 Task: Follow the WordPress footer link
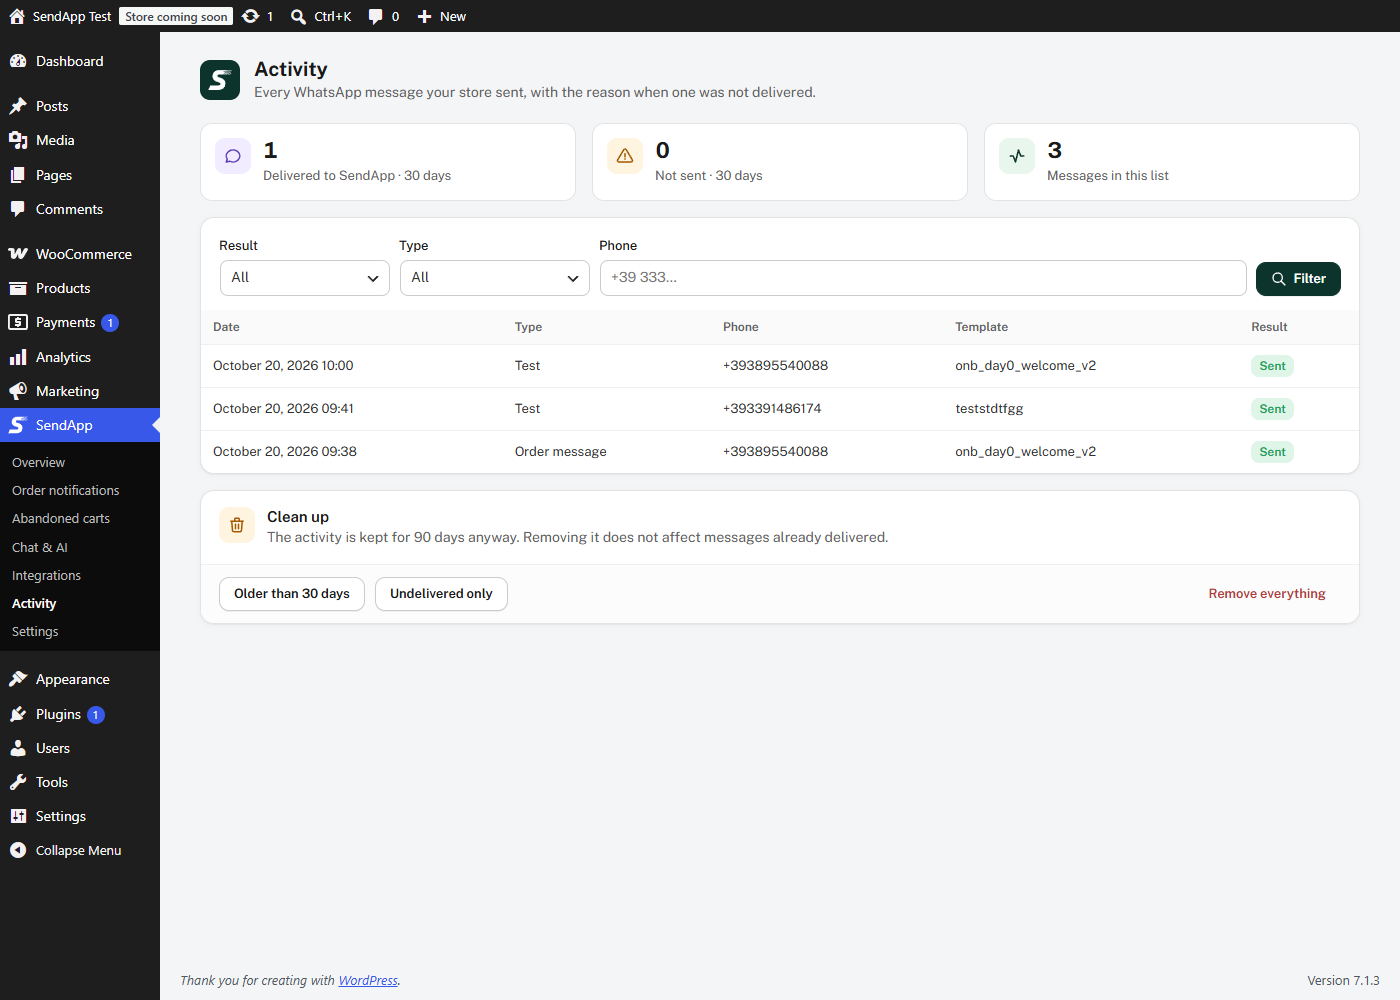point(368,981)
